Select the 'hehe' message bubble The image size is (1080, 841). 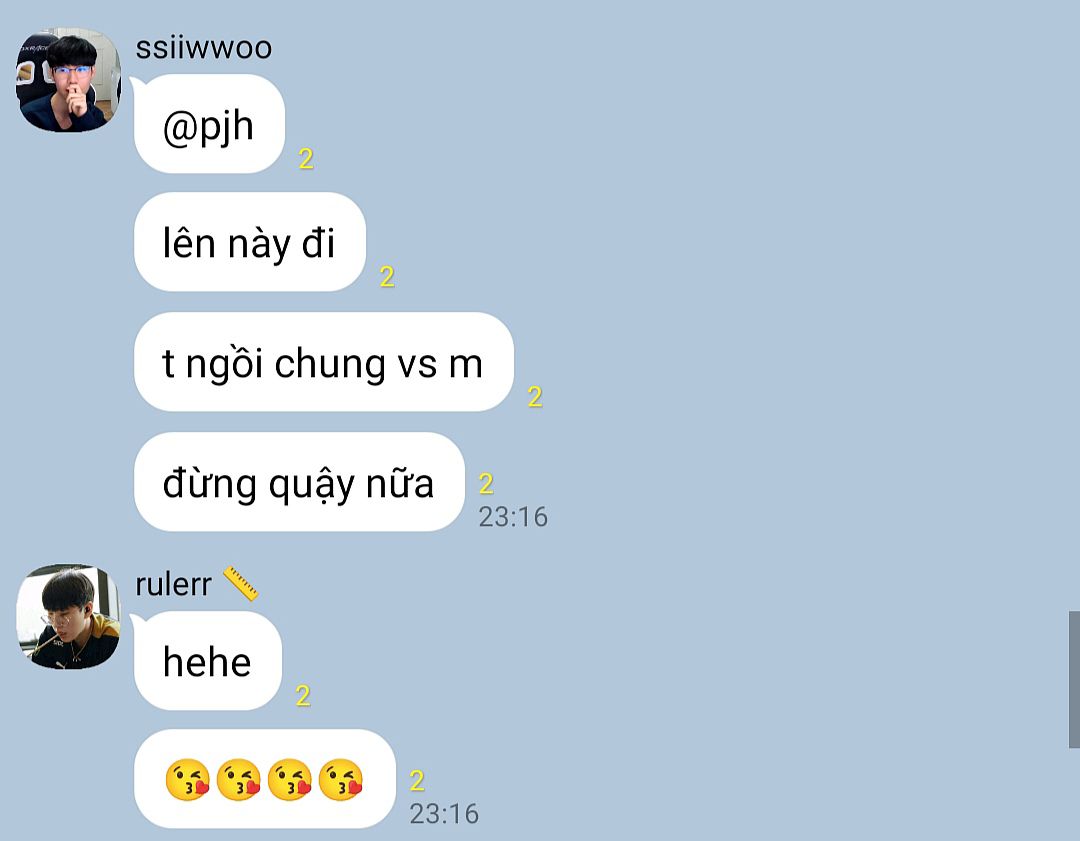208,661
